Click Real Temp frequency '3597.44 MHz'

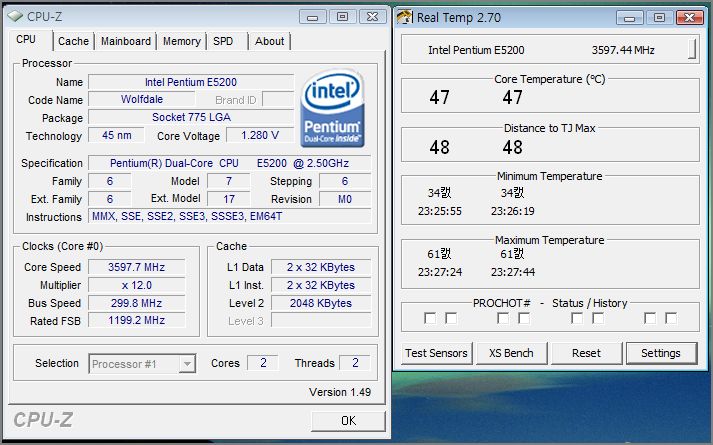tap(623, 50)
